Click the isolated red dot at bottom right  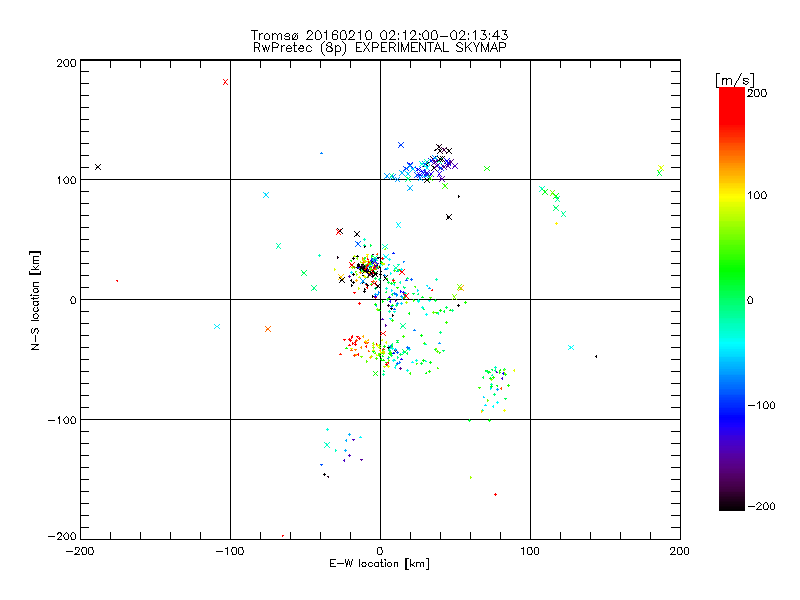point(495,494)
